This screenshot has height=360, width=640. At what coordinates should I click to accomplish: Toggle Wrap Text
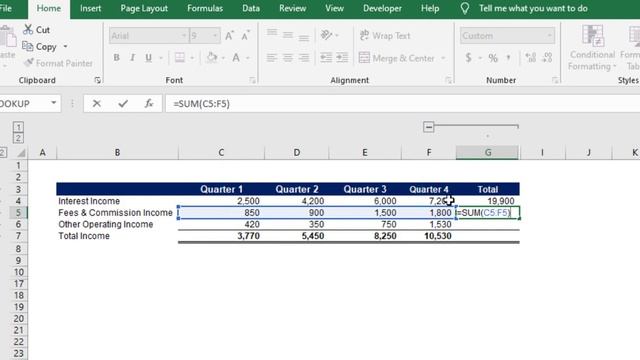[x=385, y=36]
